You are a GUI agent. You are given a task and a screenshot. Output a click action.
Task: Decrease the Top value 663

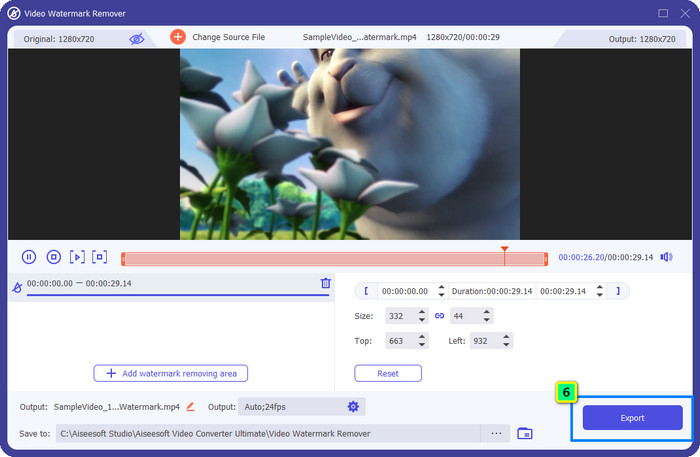(x=422, y=345)
